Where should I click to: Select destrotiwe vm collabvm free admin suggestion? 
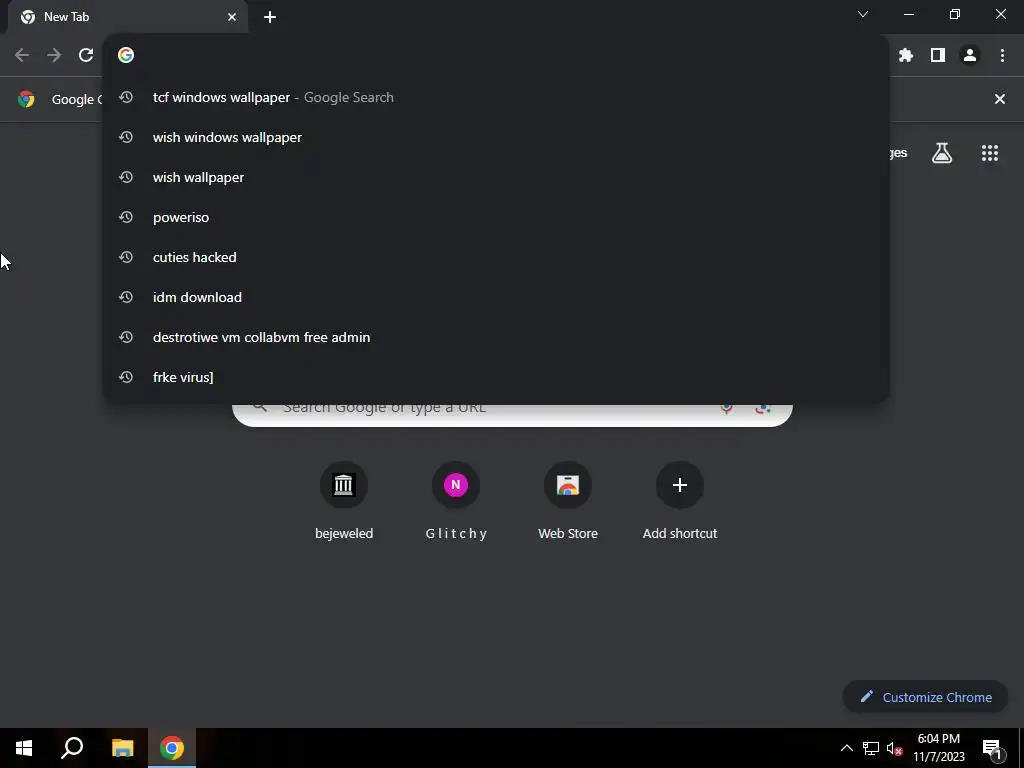496,337
